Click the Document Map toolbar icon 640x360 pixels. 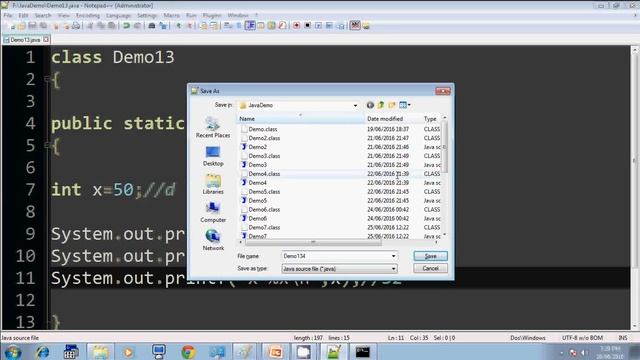(271, 26)
